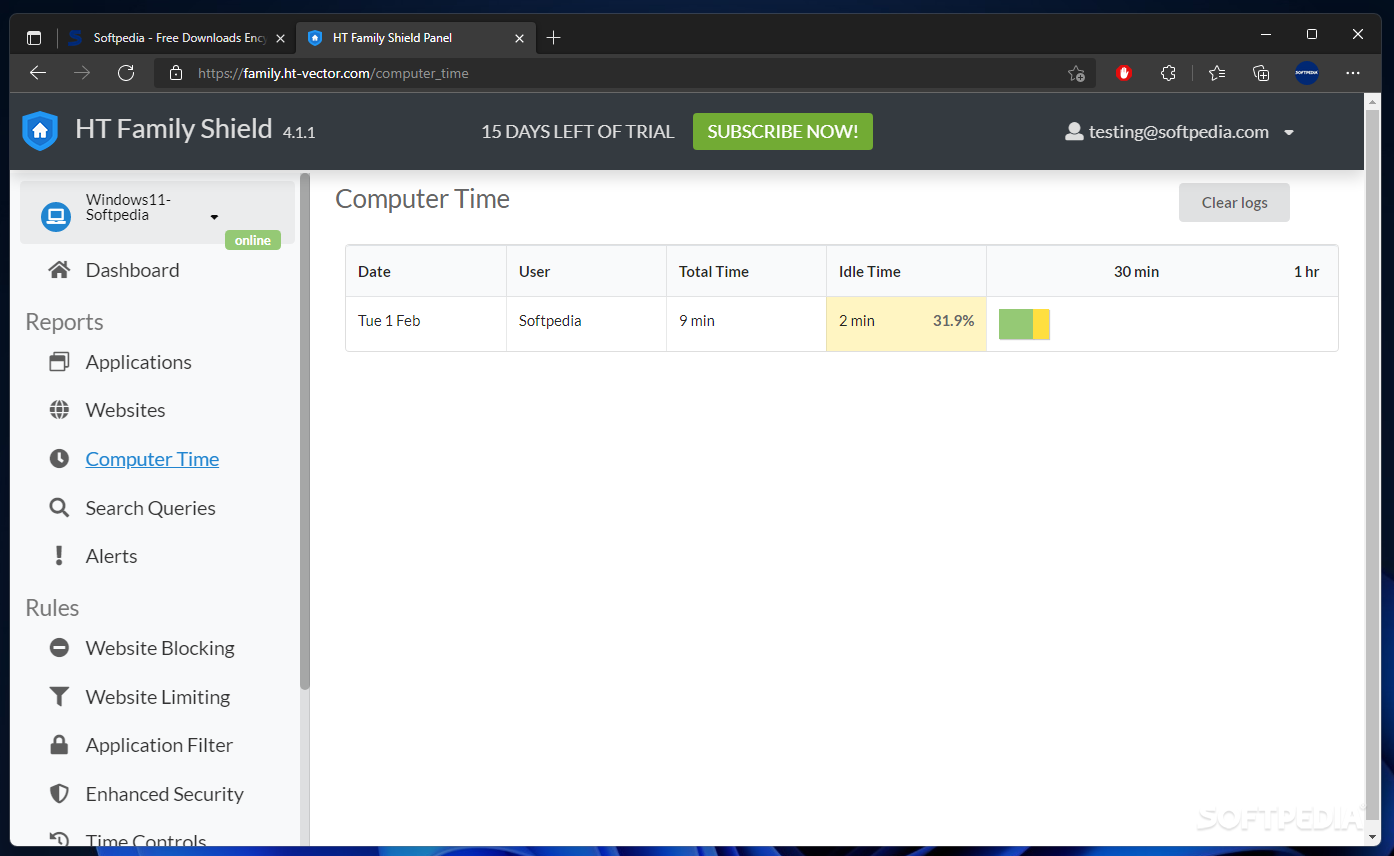Open the Dashboard home icon

(x=60, y=270)
